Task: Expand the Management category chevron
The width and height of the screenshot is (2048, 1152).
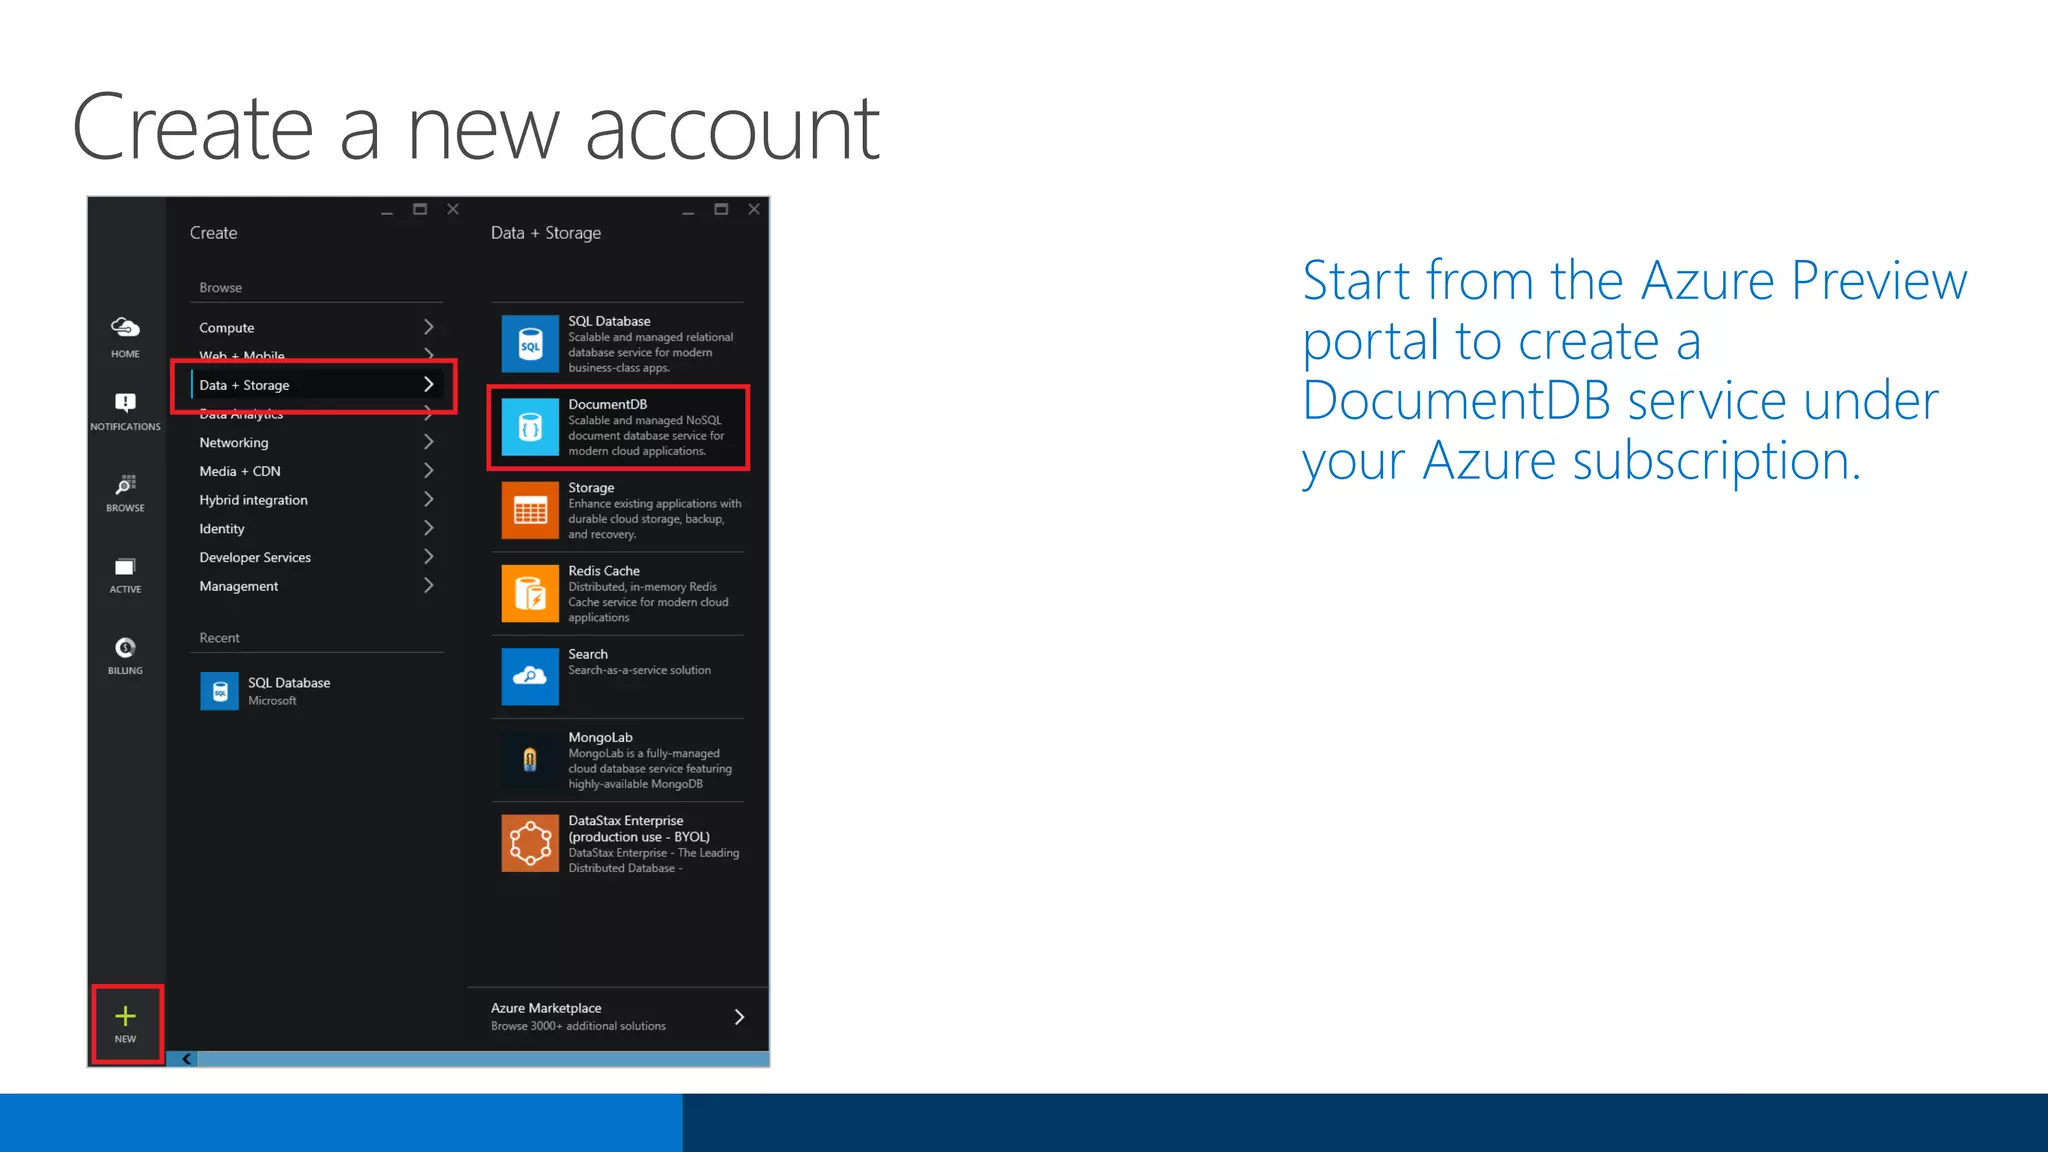Action: pyautogui.click(x=428, y=585)
